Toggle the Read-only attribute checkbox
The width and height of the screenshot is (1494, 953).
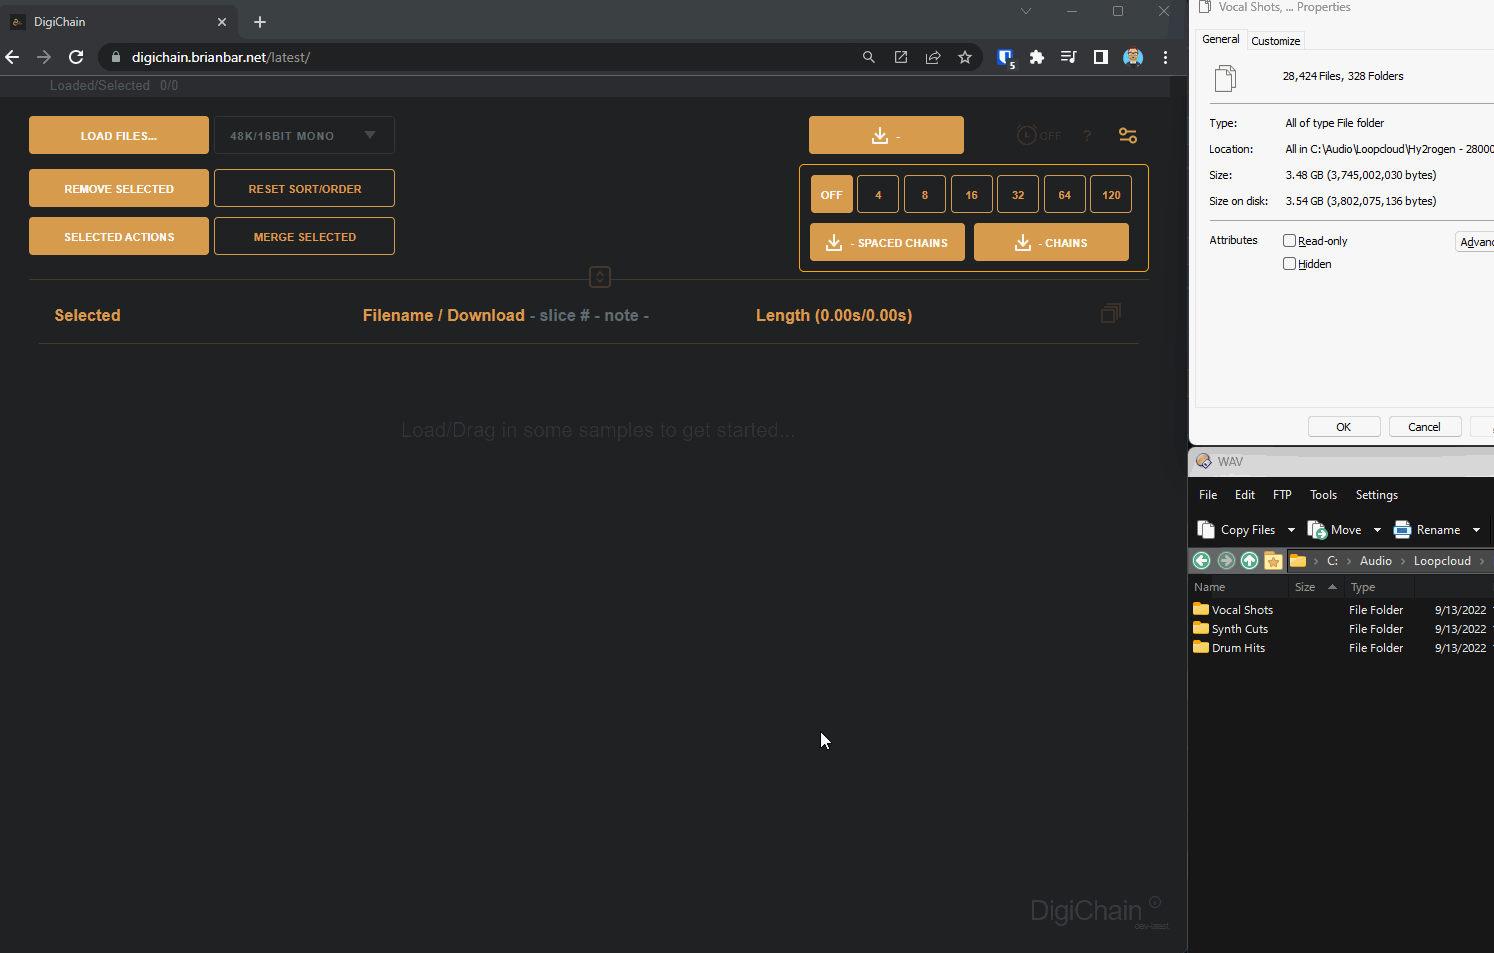pyautogui.click(x=1289, y=241)
